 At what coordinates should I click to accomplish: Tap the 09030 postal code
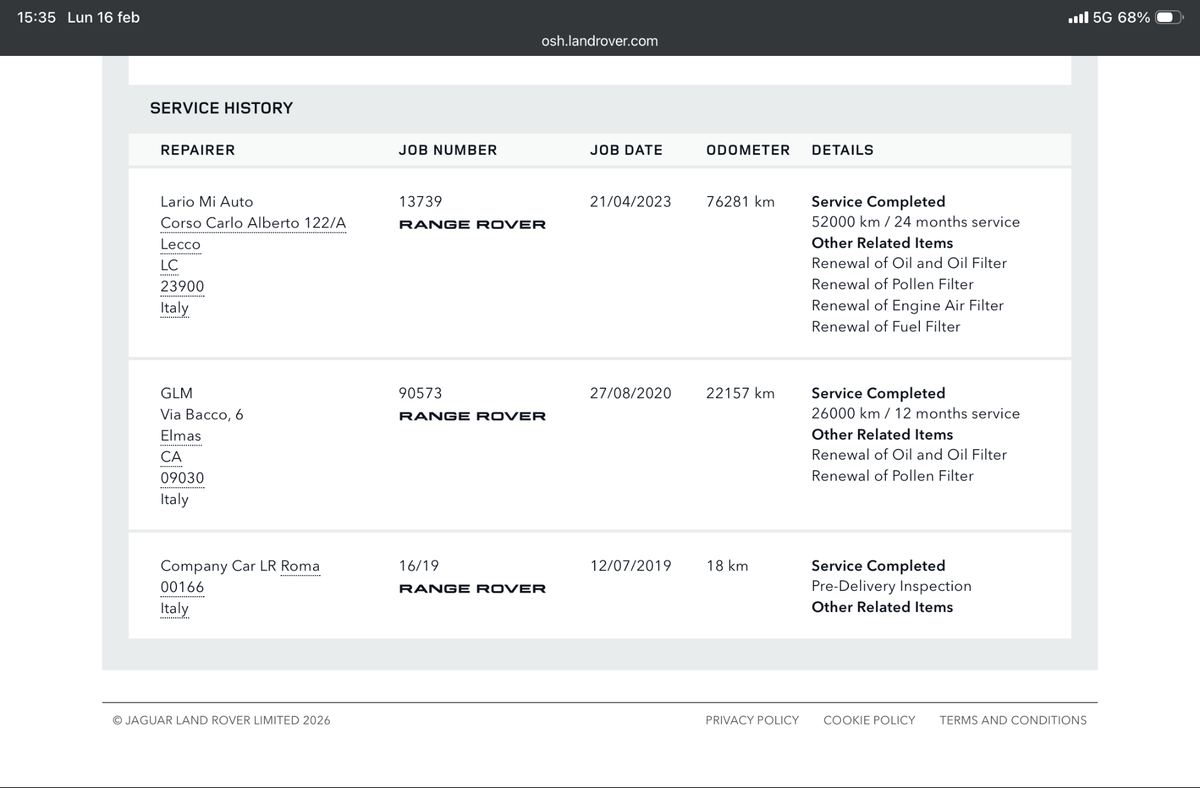[x=182, y=478]
